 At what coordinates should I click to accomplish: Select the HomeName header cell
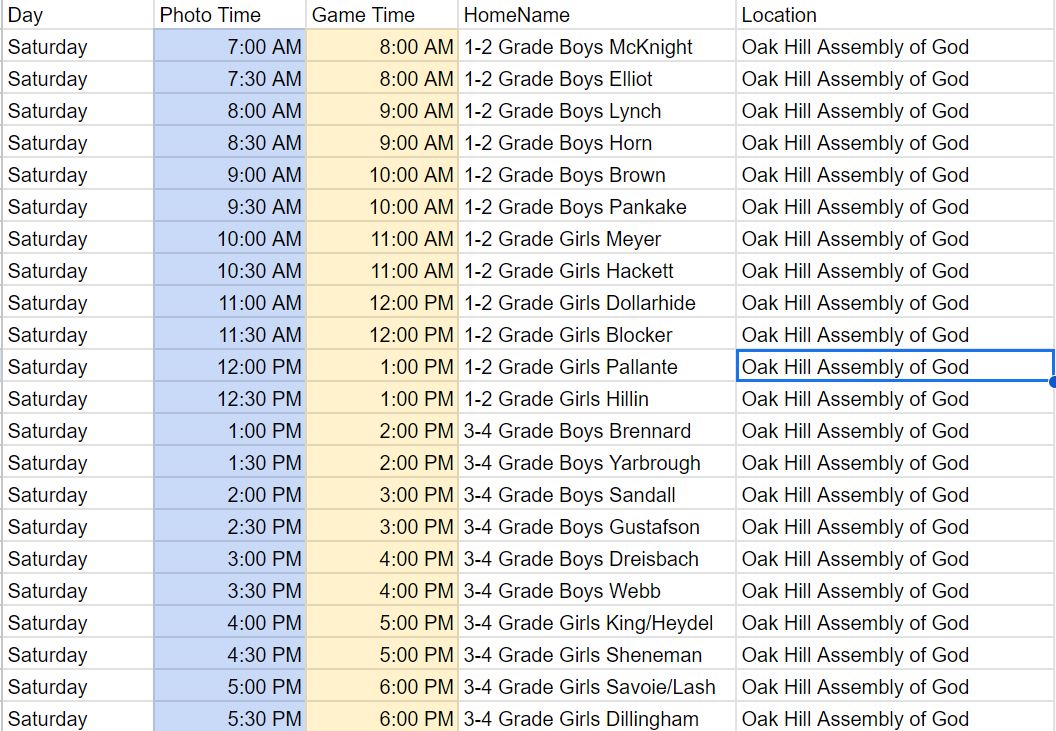point(597,15)
